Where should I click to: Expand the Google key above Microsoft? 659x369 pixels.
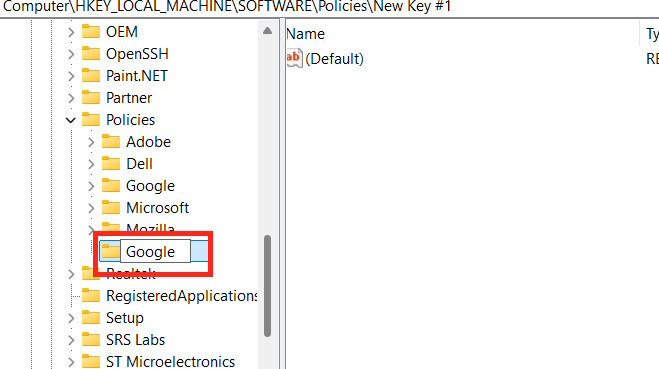(x=91, y=186)
